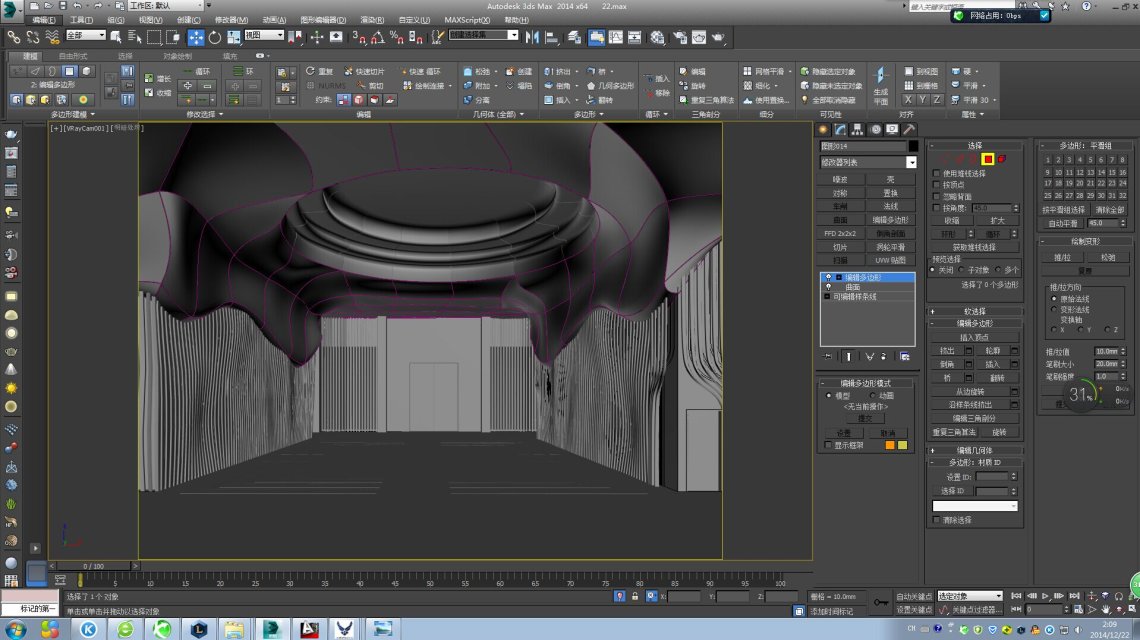Select the 动画 radio button
This screenshot has width=1140, height=640.
click(x=873, y=395)
